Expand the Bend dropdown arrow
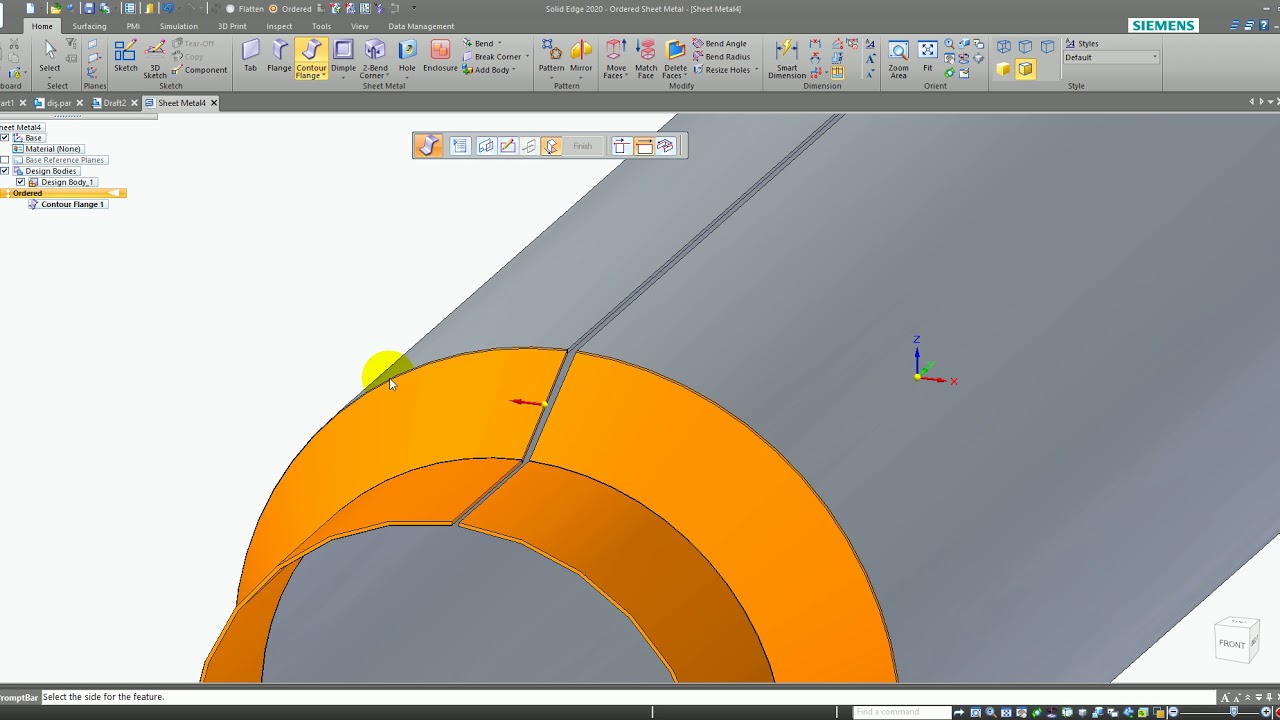This screenshot has height=720, width=1280. click(499, 44)
